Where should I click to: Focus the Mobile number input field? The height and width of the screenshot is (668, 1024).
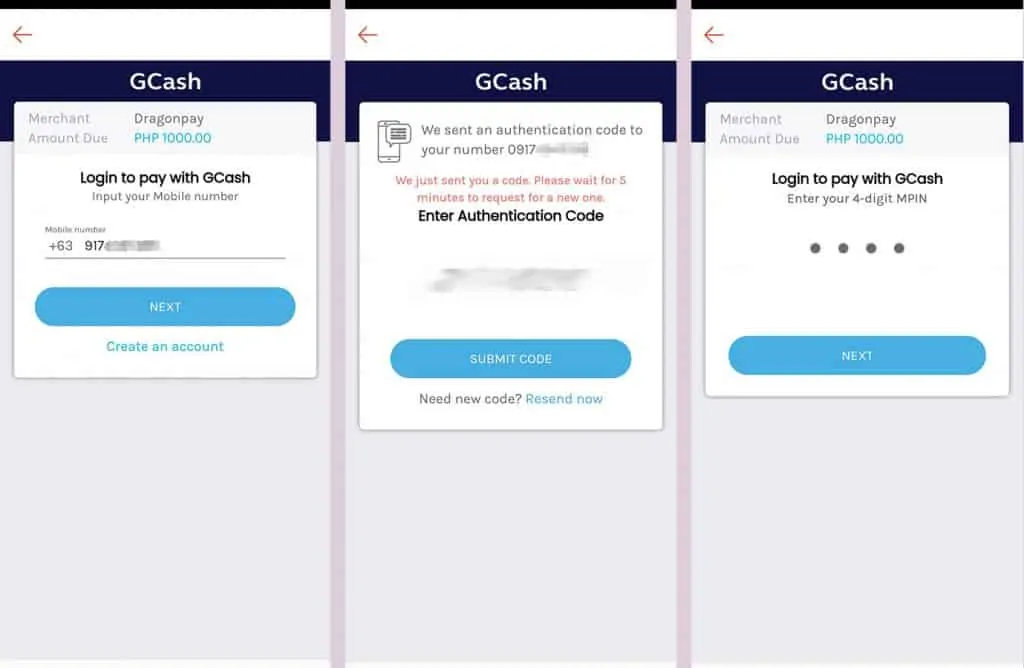pyautogui.click(x=180, y=246)
